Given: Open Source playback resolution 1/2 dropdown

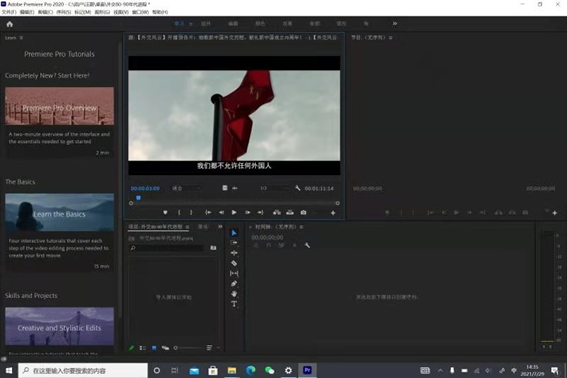Looking at the screenshot, I should 275,188.
